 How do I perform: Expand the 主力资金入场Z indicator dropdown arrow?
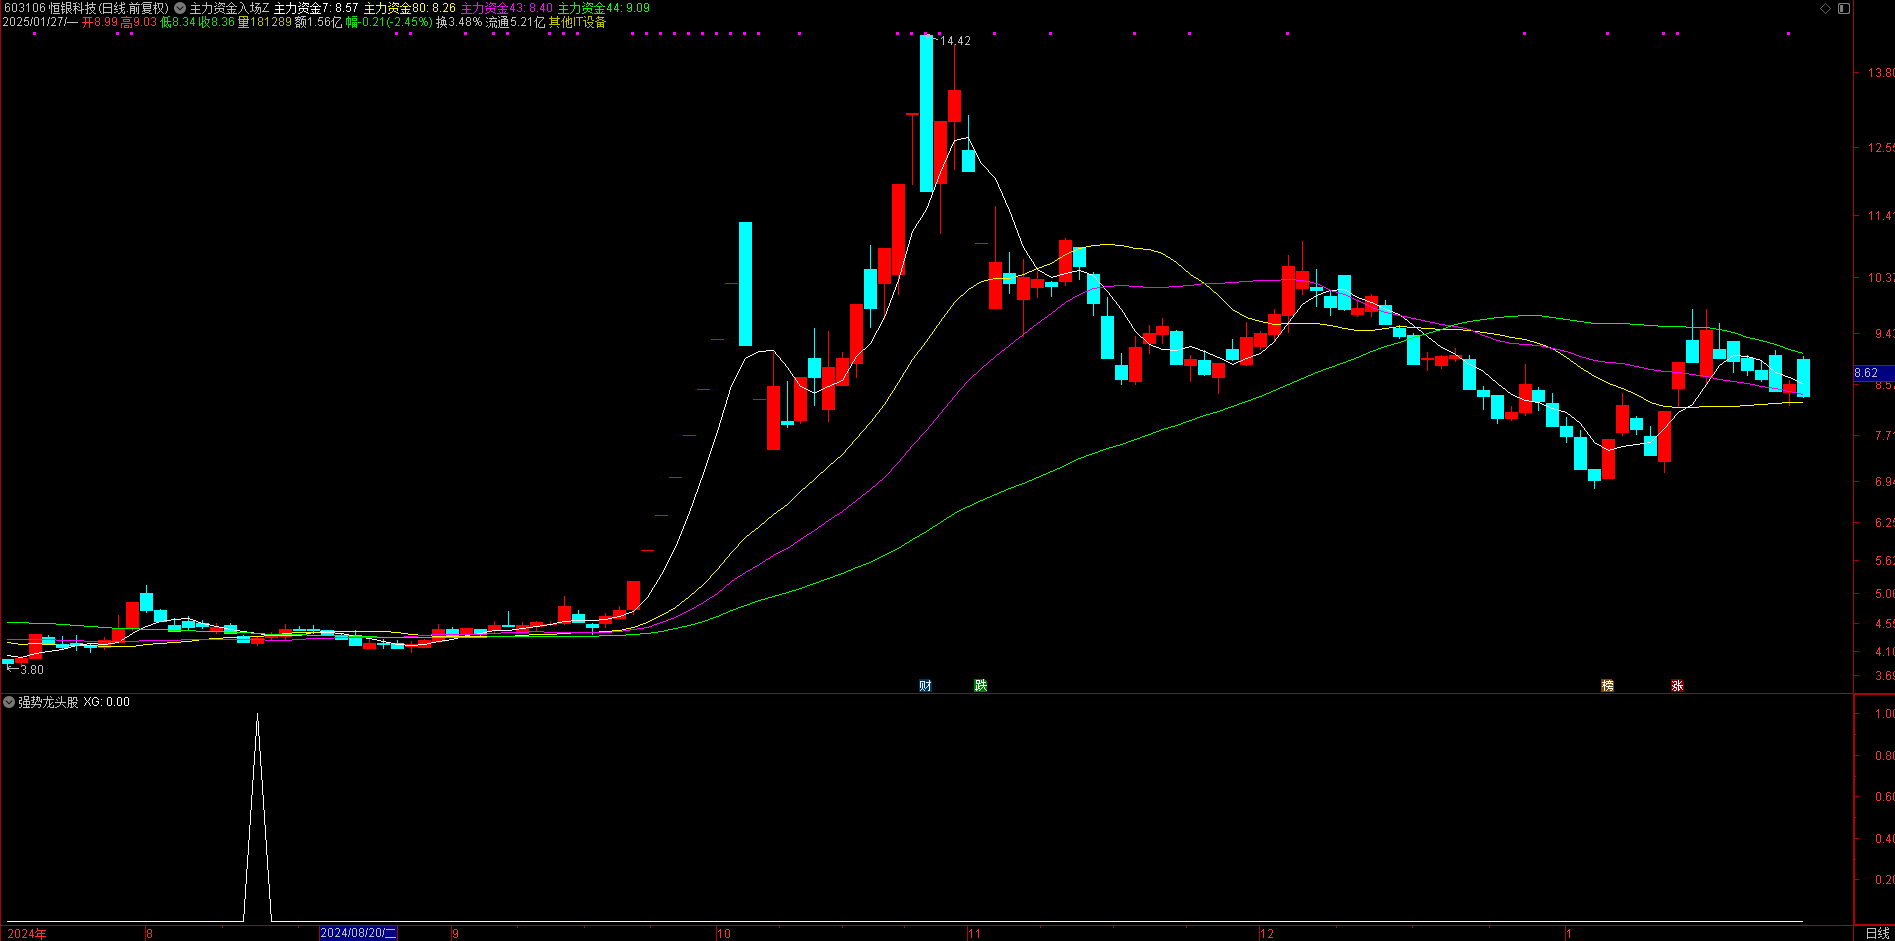click(180, 8)
